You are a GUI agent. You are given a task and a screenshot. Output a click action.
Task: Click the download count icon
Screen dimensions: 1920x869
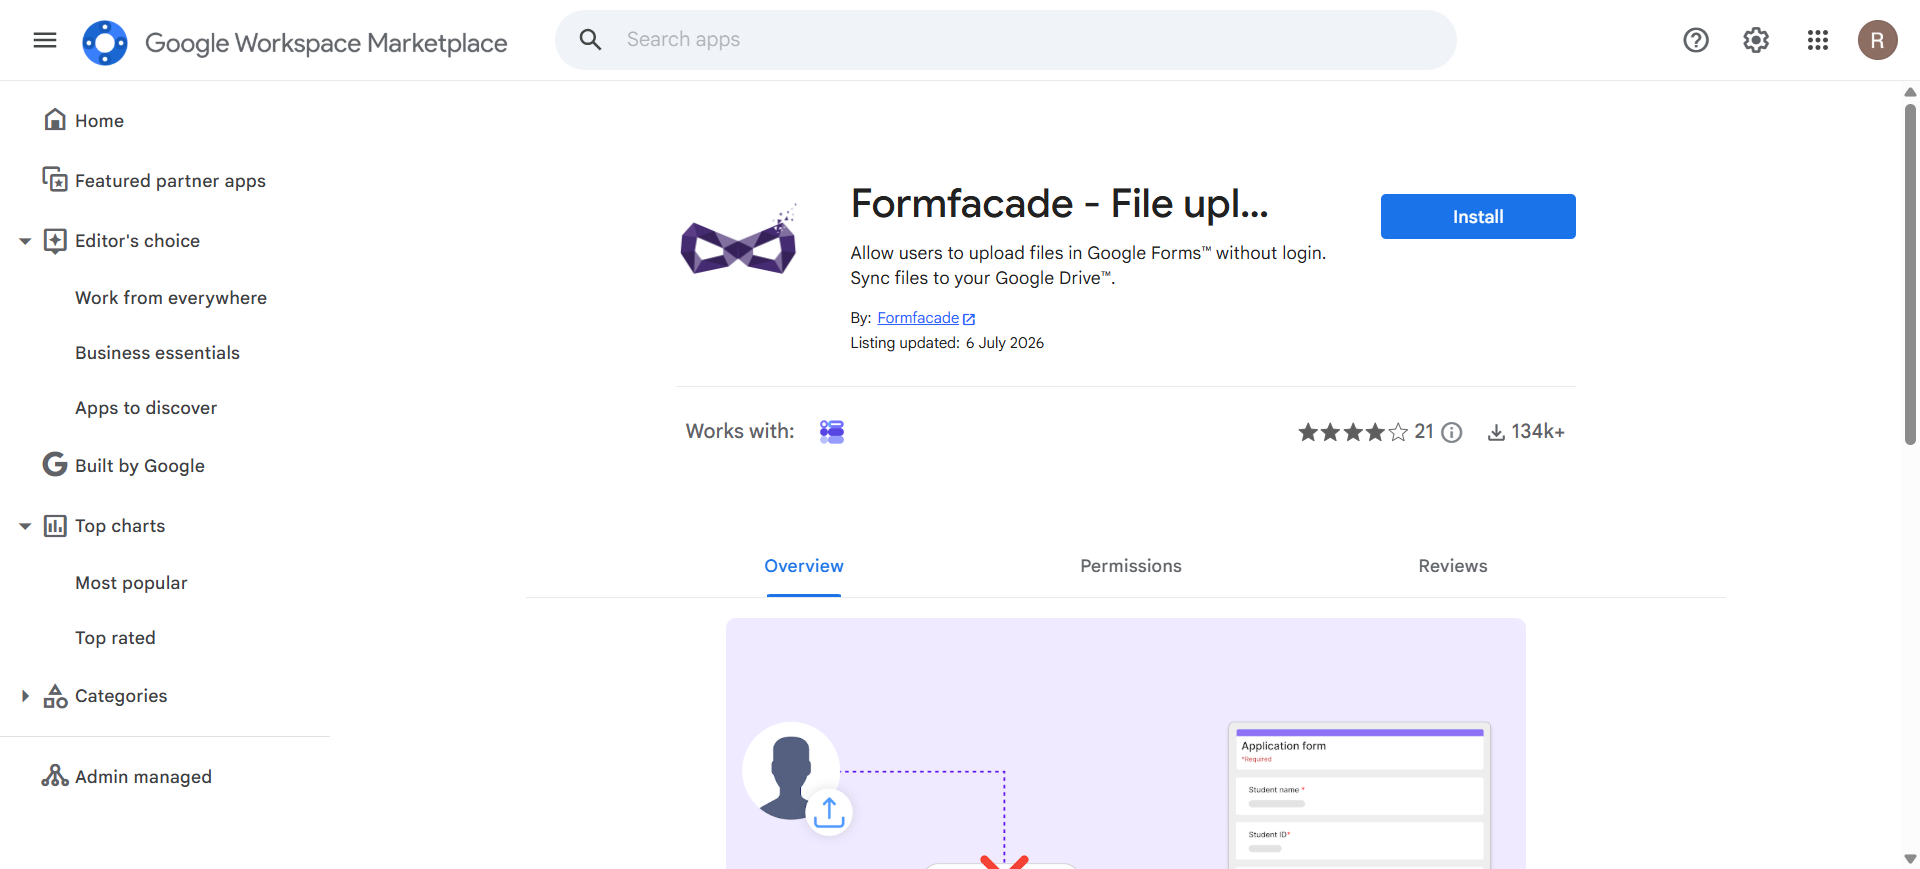pyautogui.click(x=1496, y=432)
